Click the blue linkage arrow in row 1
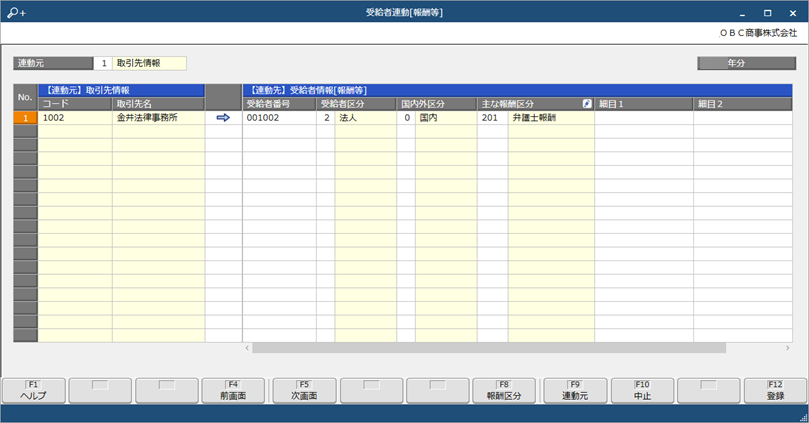 [x=223, y=118]
